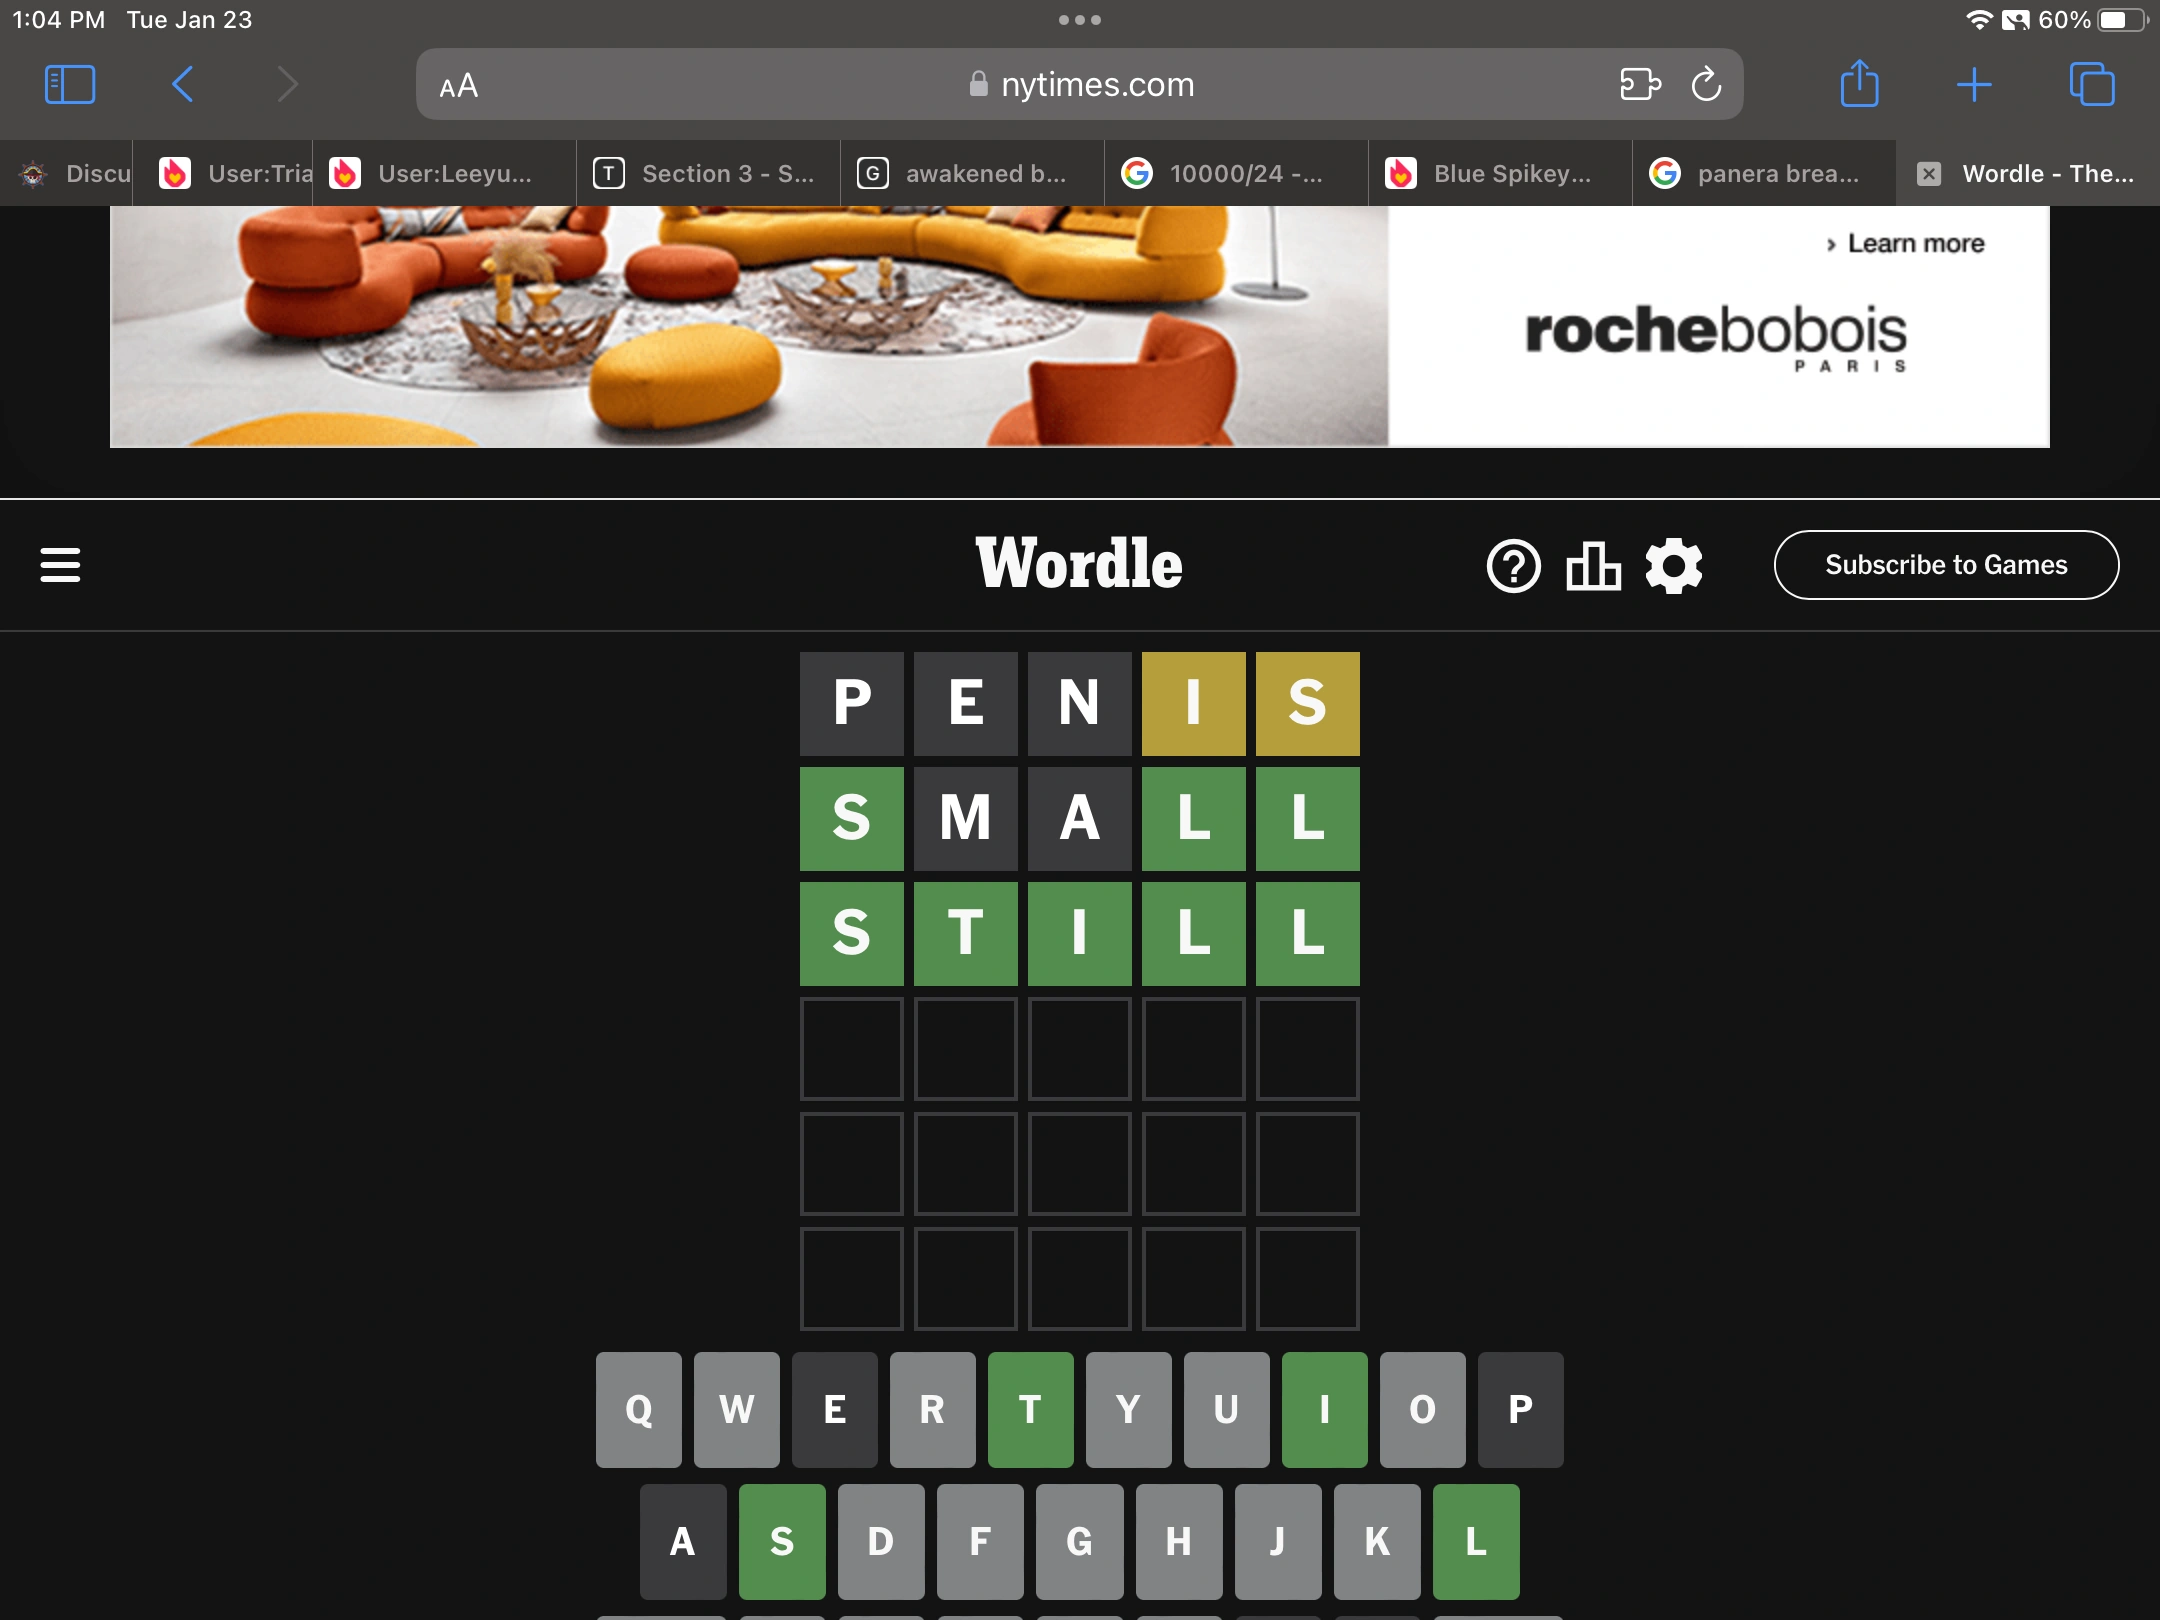Tap the AA reader text size menu

[459, 86]
